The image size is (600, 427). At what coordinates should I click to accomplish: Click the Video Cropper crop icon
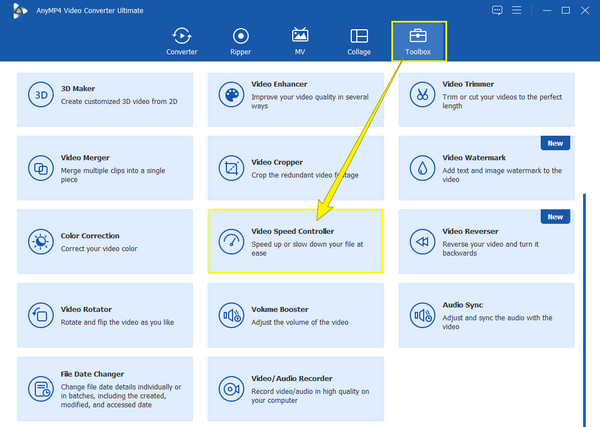[231, 168]
